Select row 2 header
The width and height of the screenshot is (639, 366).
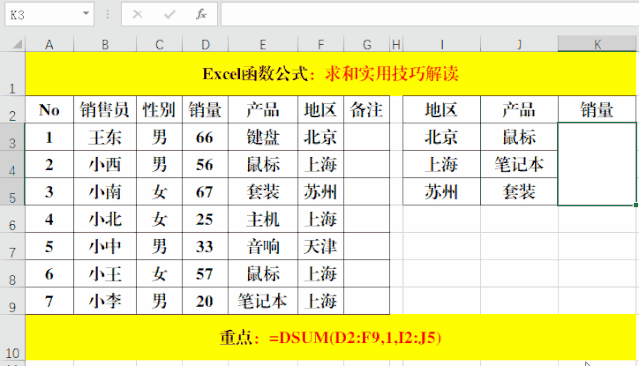point(12,110)
